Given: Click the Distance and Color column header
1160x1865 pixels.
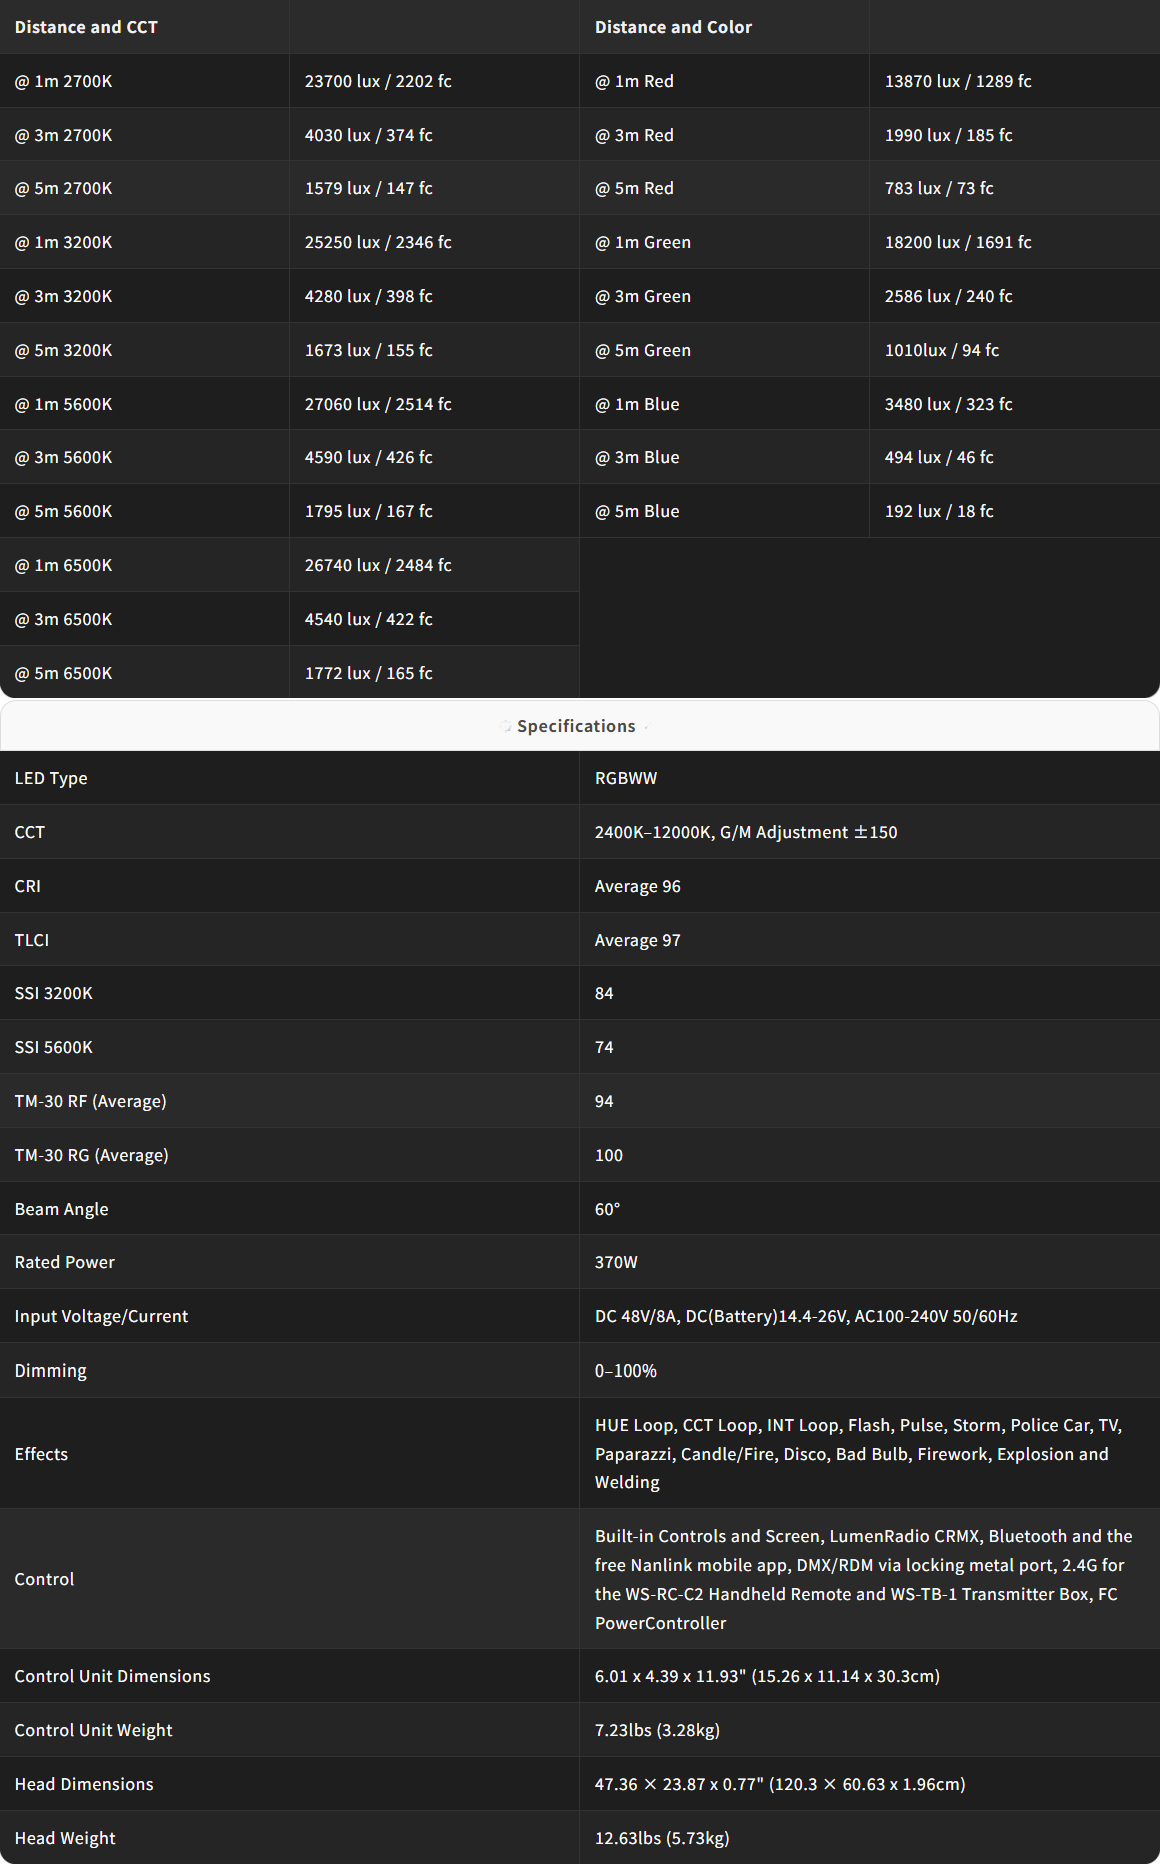Looking at the screenshot, I should click(x=673, y=27).
